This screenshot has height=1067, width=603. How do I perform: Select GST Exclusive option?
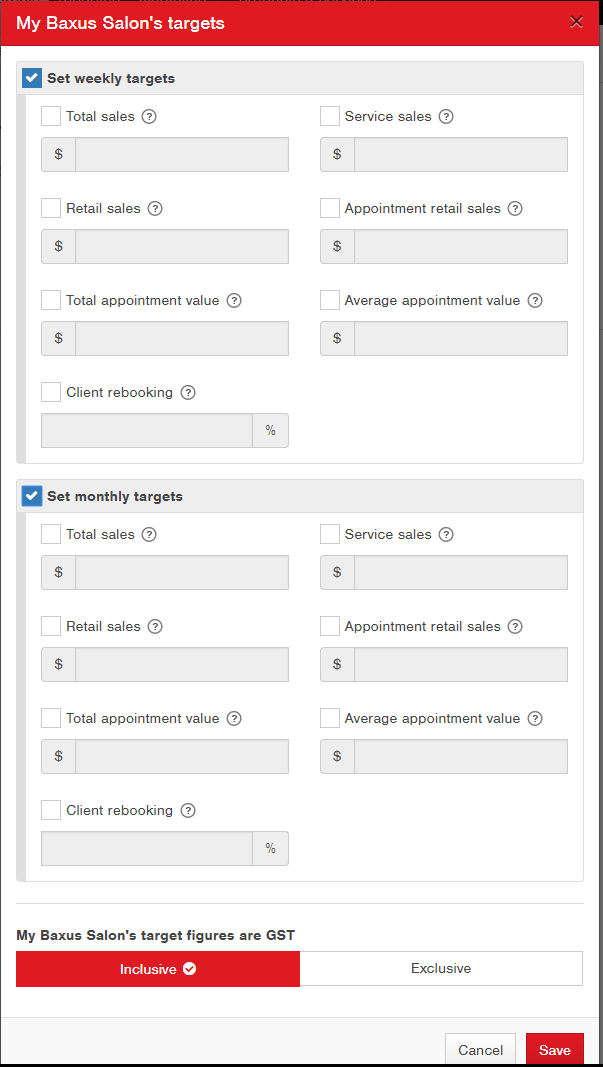(441, 968)
